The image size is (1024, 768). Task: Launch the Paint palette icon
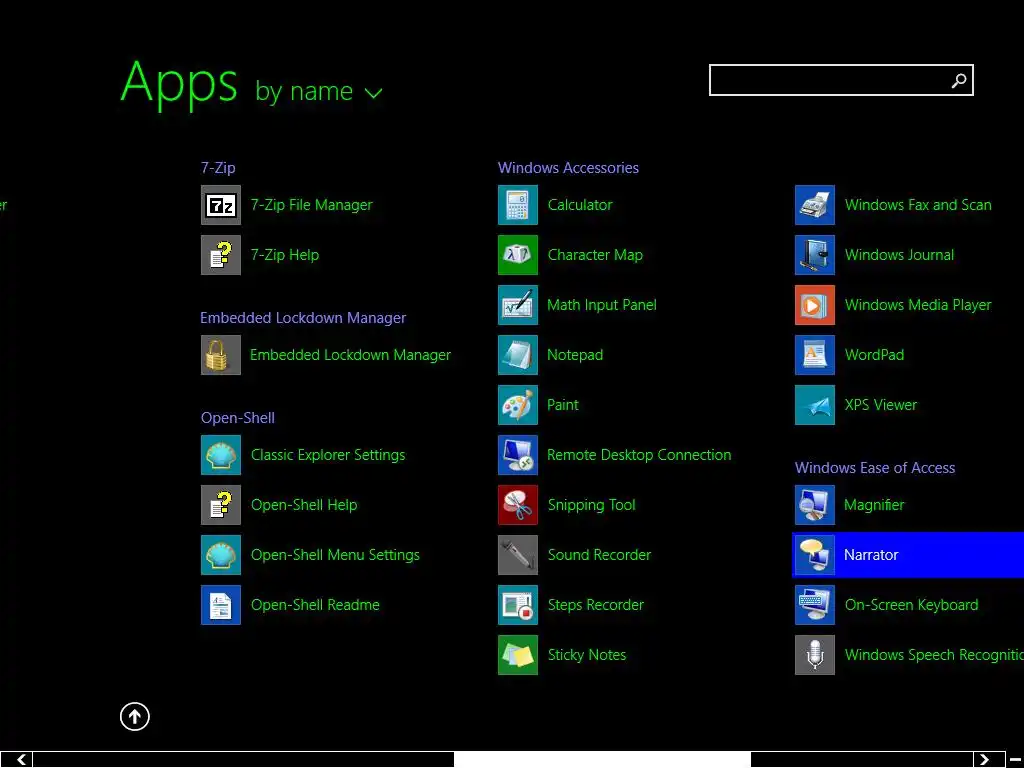[518, 405]
